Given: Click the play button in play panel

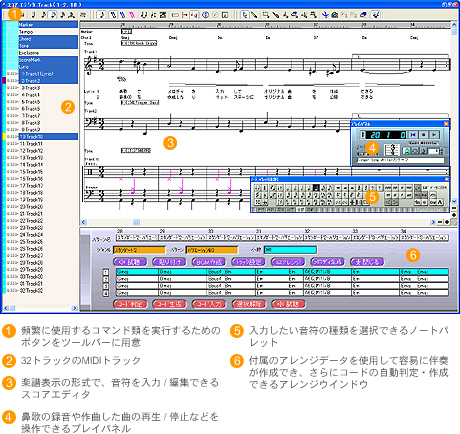Looking at the screenshot, I should point(434,135).
